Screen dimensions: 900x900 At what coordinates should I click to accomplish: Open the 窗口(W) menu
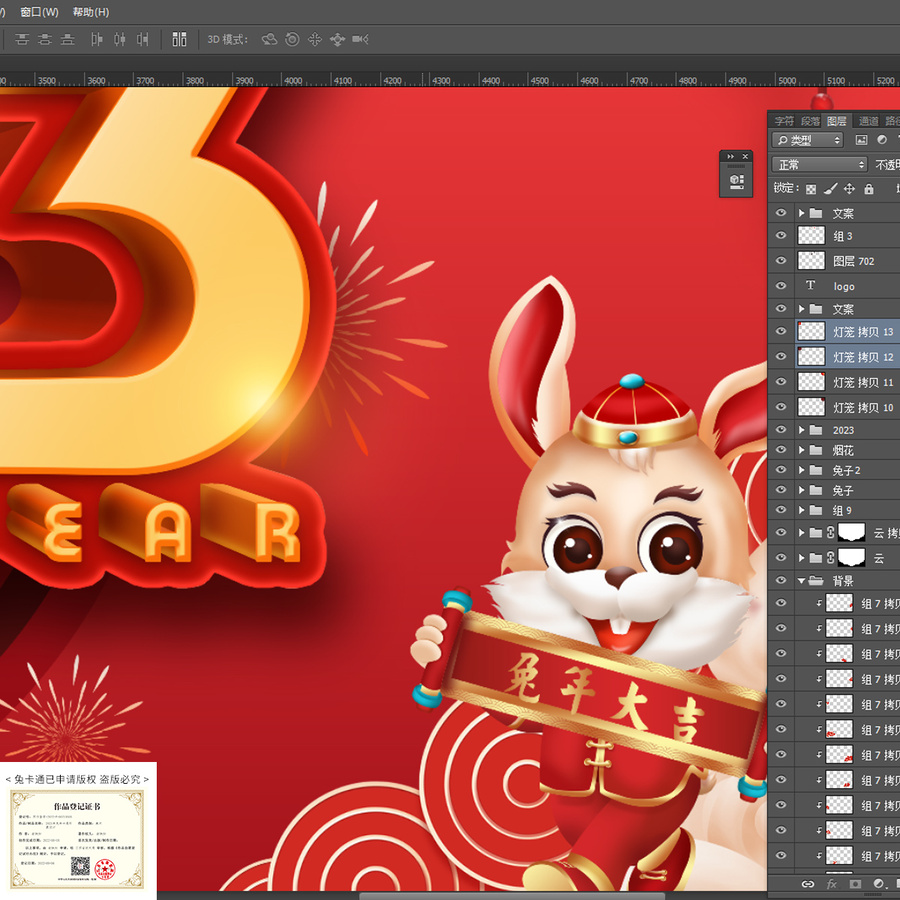[39, 12]
